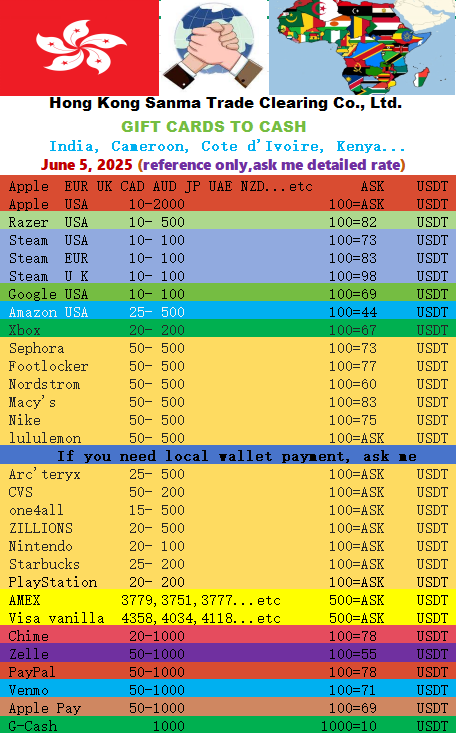
Task: Select '3779,3751,3777...etc' AMEX numbers
Action: tap(201, 600)
